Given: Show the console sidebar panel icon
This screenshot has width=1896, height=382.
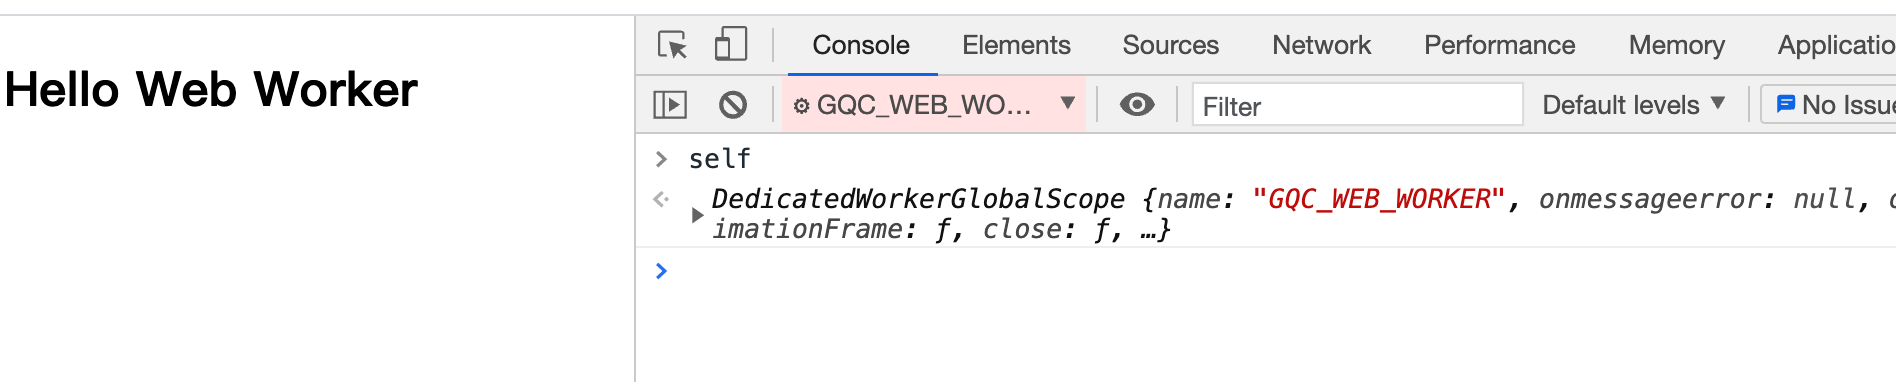Looking at the screenshot, I should click(x=670, y=104).
